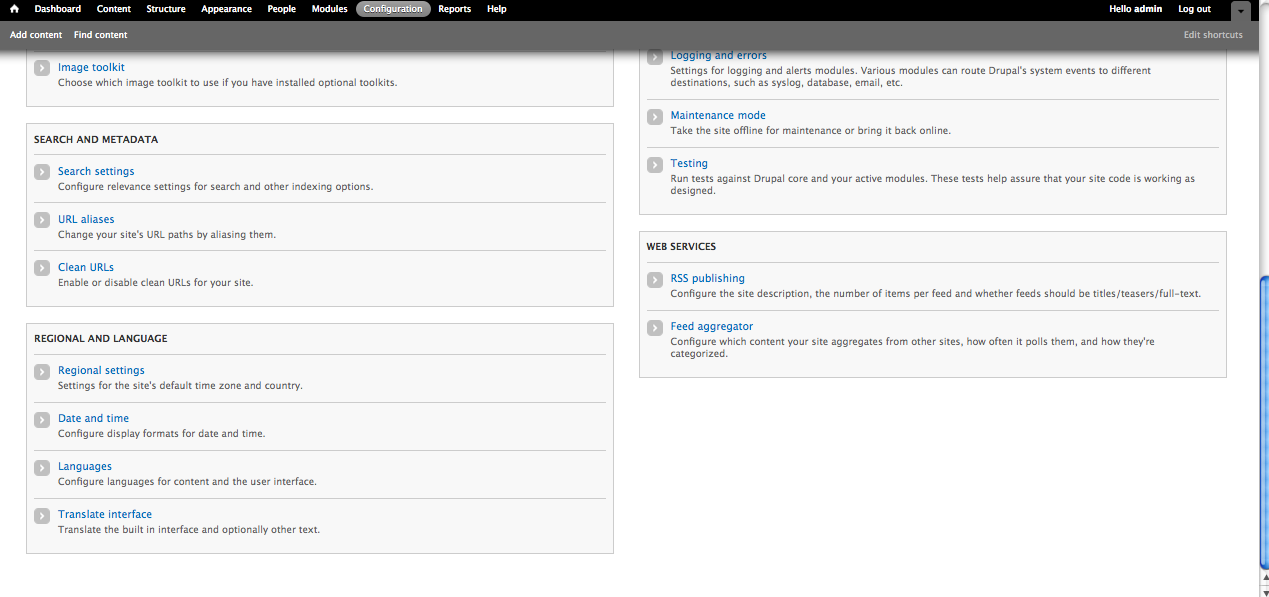Image resolution: width=1269 pixels, height=597 pixels.
Task: Click the arrow icon beside Translate interface
Action: pos(41,515)
